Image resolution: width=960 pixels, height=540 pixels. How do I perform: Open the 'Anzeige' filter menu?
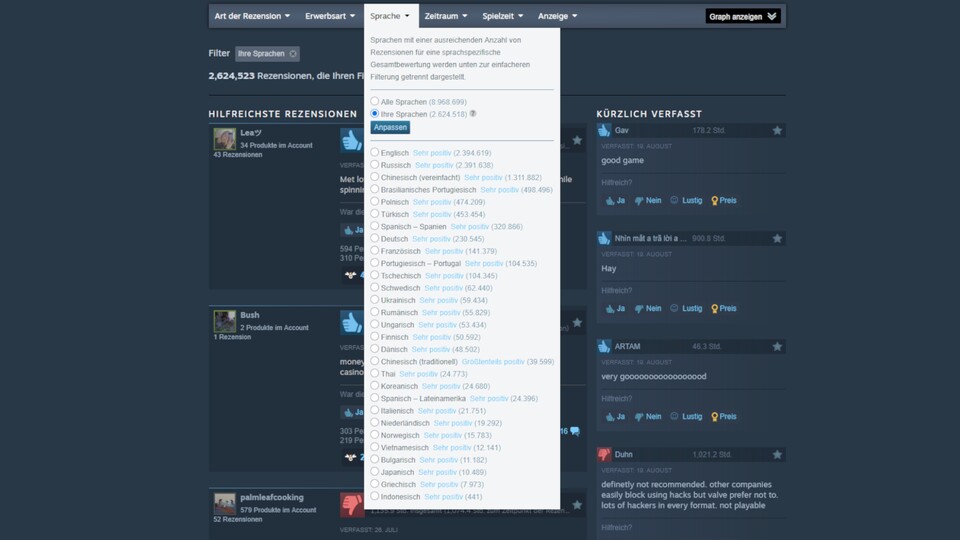557,16
